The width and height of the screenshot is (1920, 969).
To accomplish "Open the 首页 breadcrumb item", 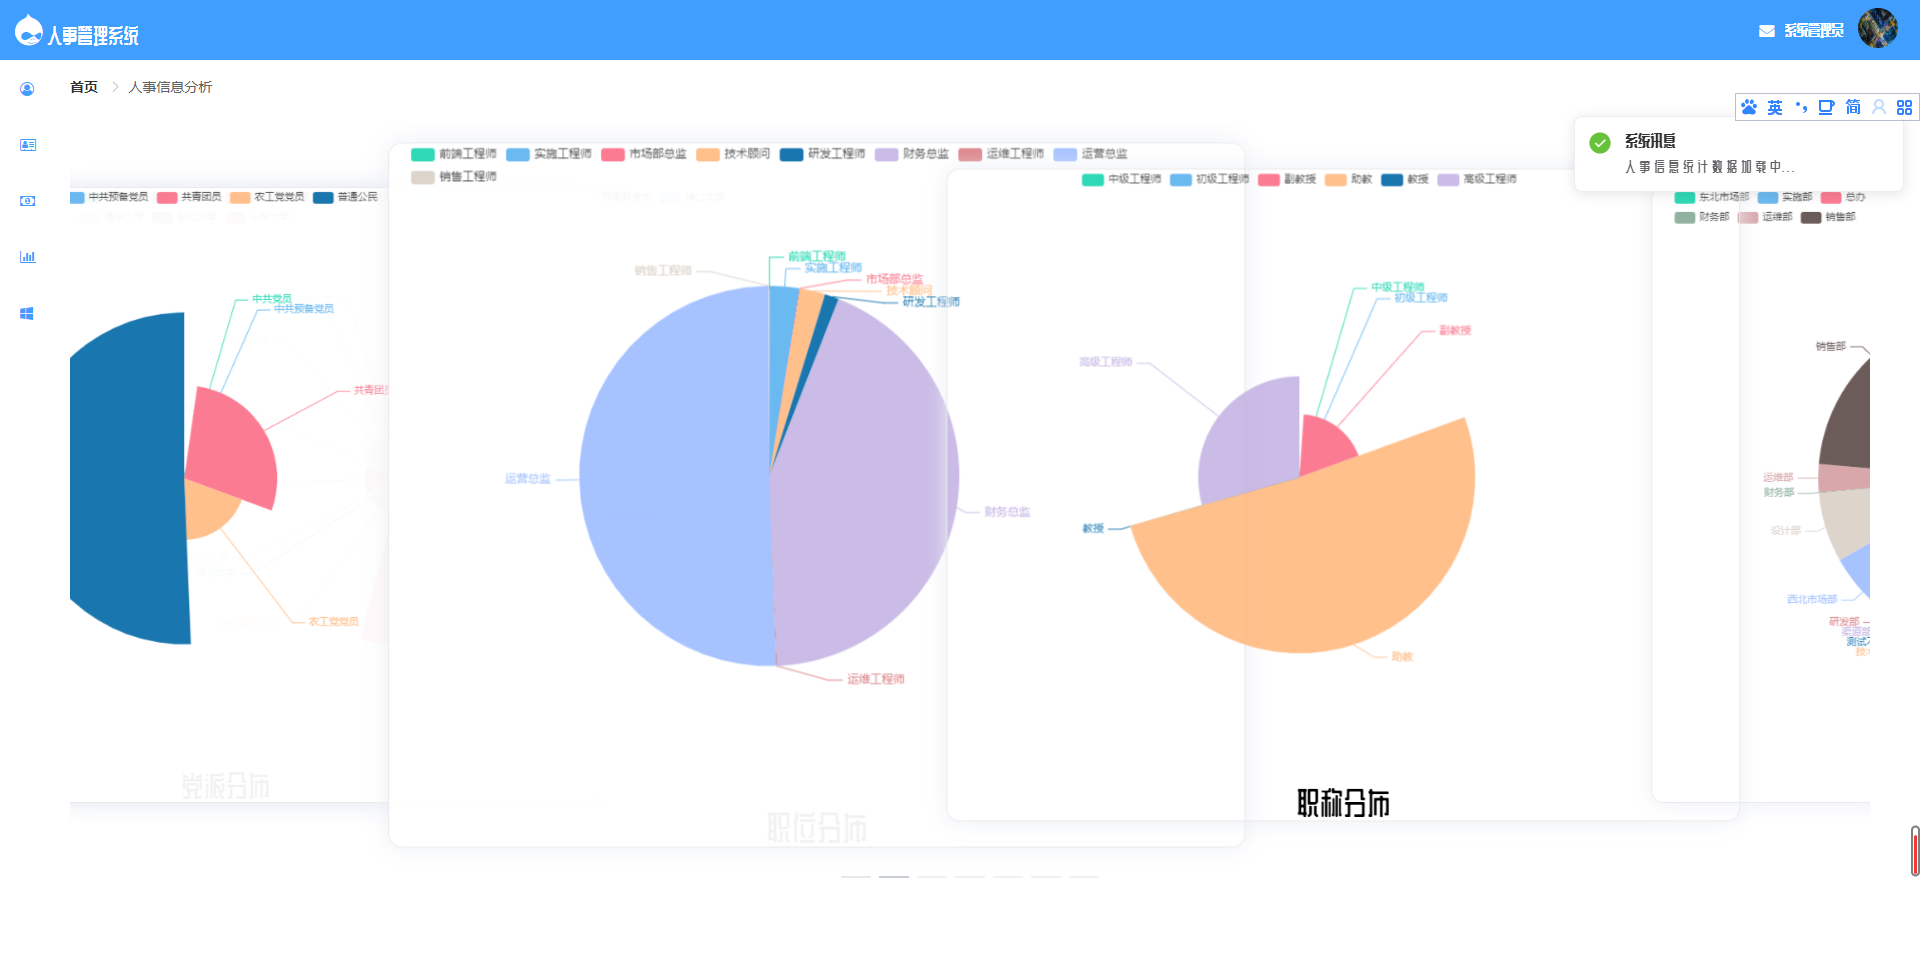I will (x=84, y=87).
